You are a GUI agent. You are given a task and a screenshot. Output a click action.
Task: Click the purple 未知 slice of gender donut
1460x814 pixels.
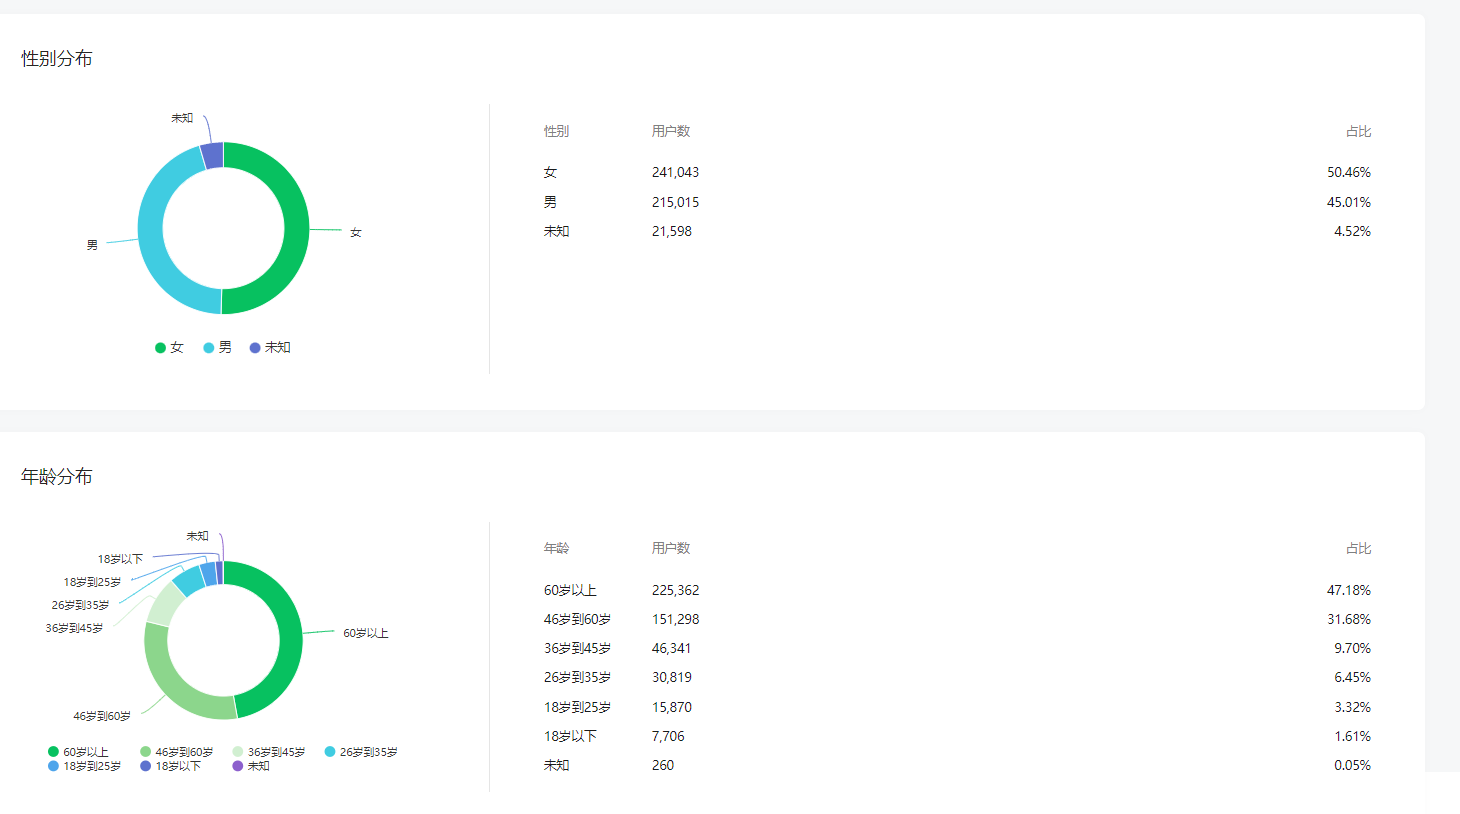click(212, 155)
